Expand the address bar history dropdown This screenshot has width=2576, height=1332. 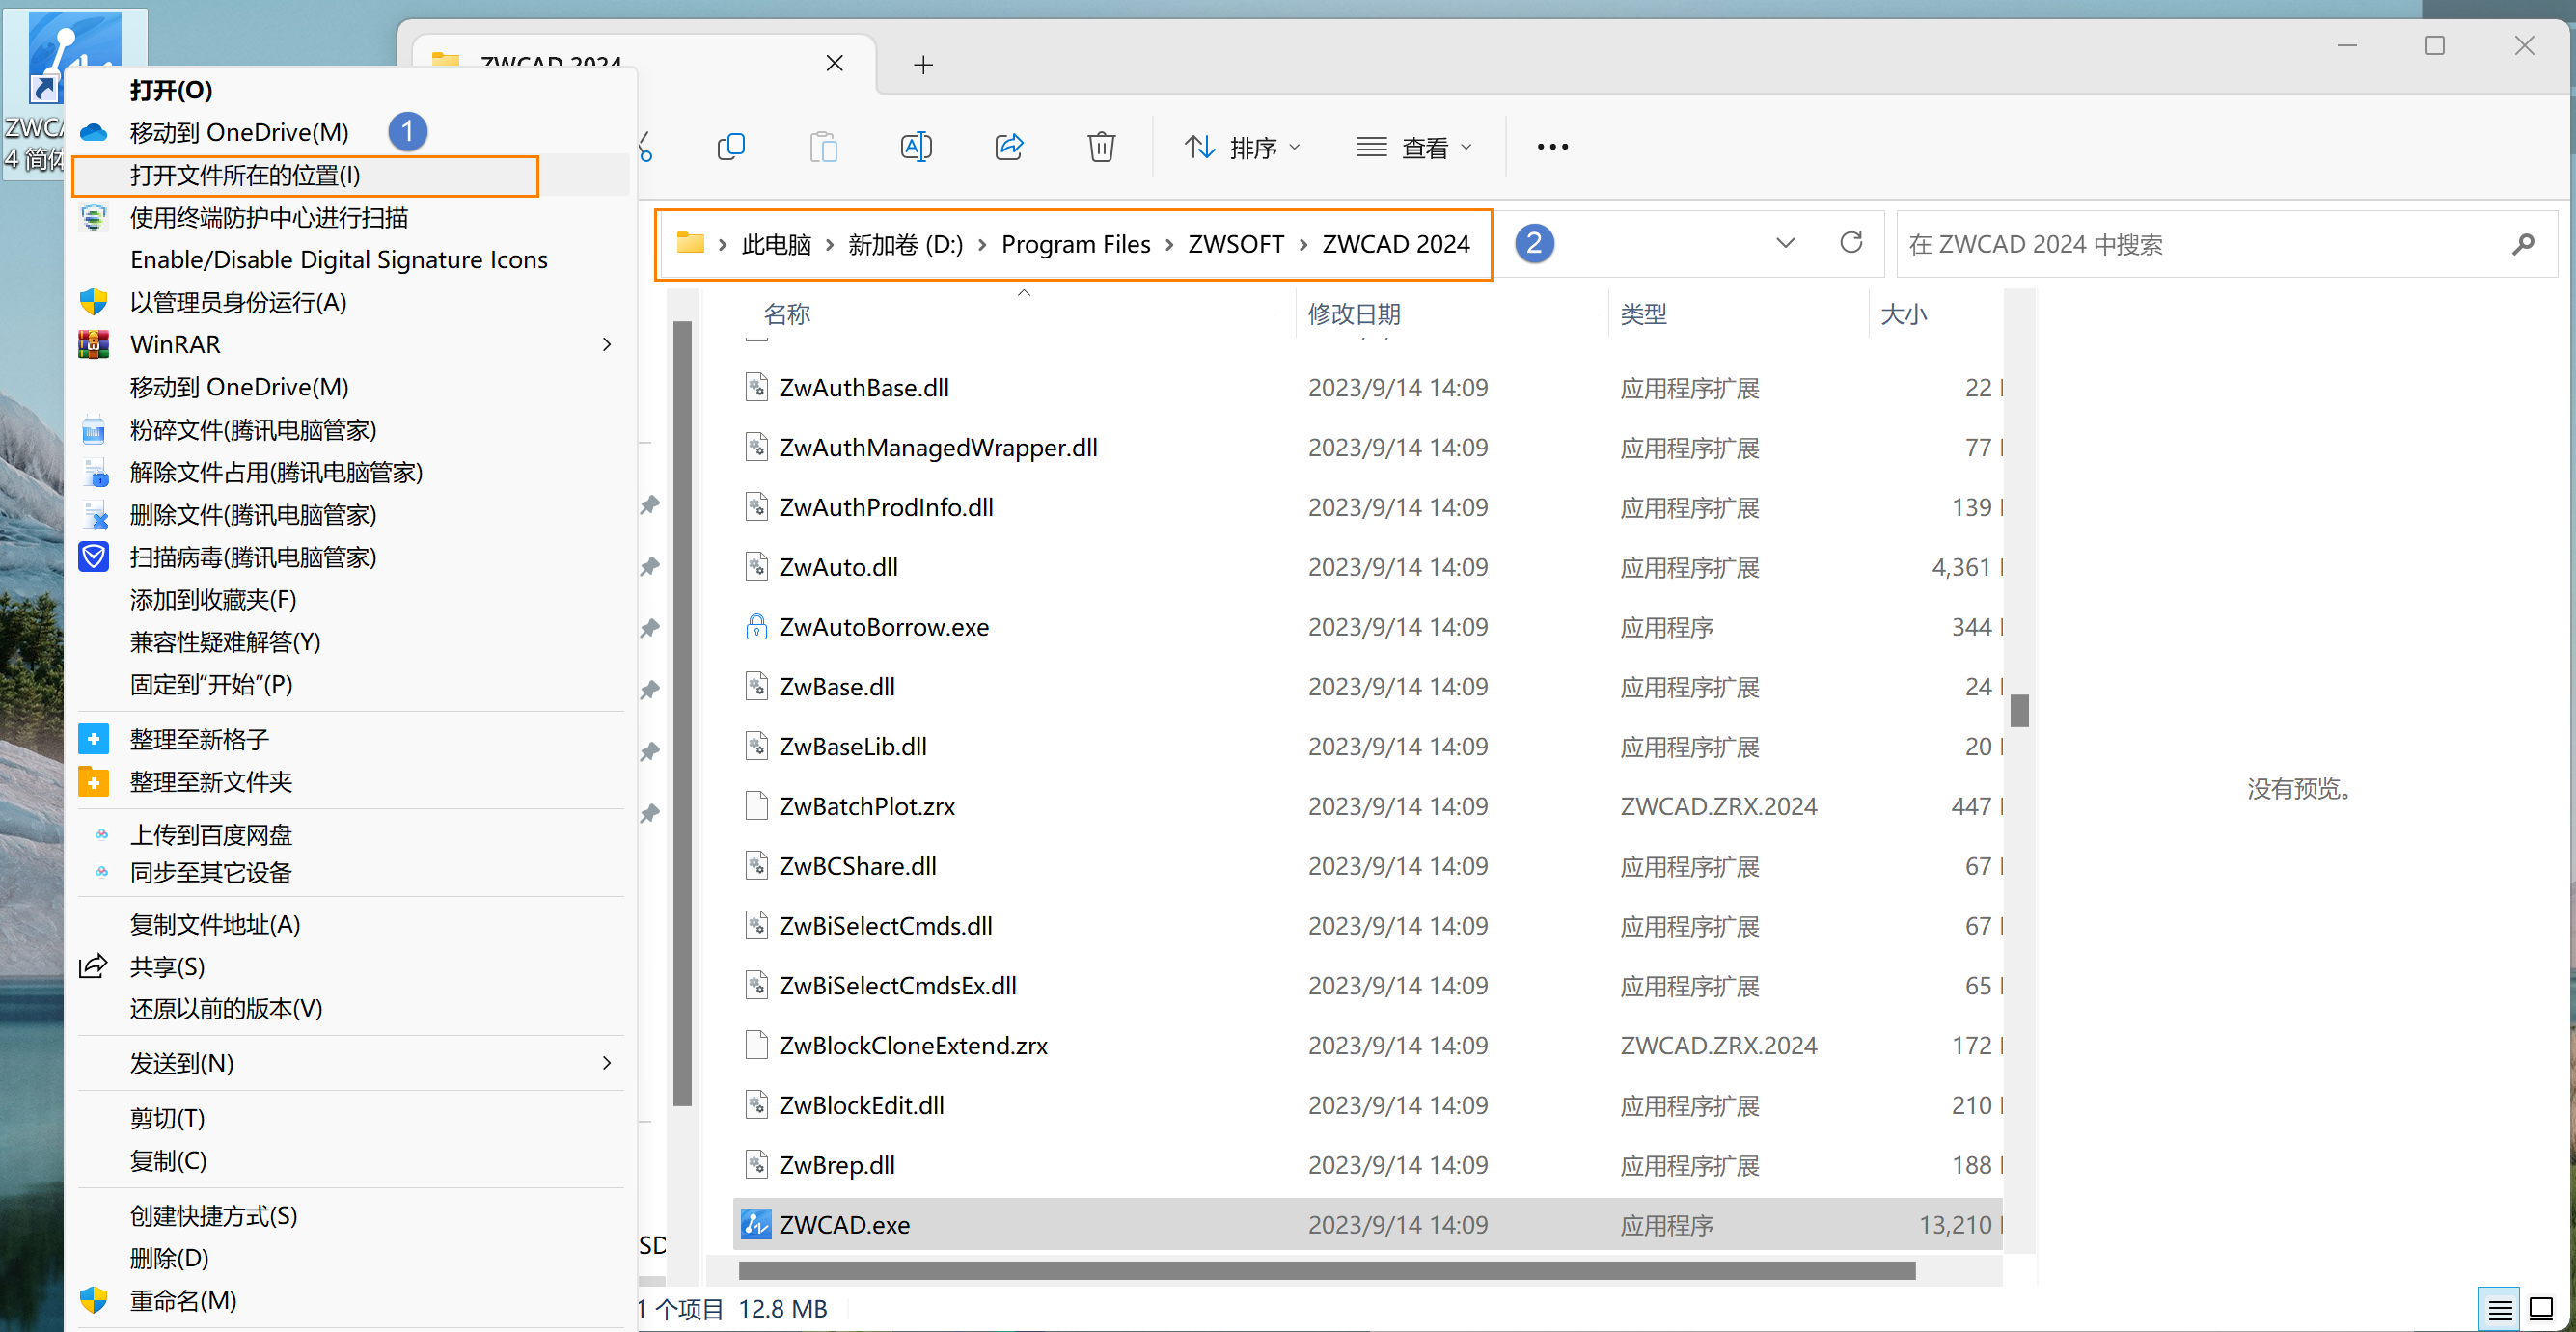pos(1786,243)
